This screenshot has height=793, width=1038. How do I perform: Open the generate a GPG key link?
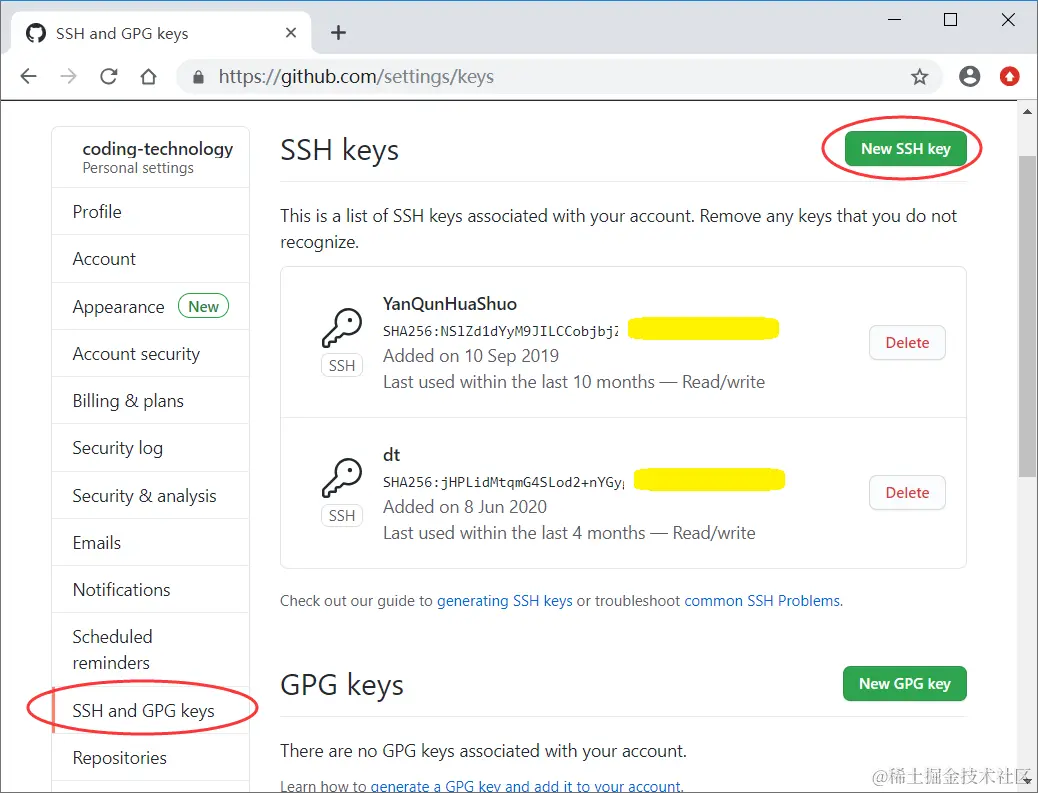[x=526, y=786]
